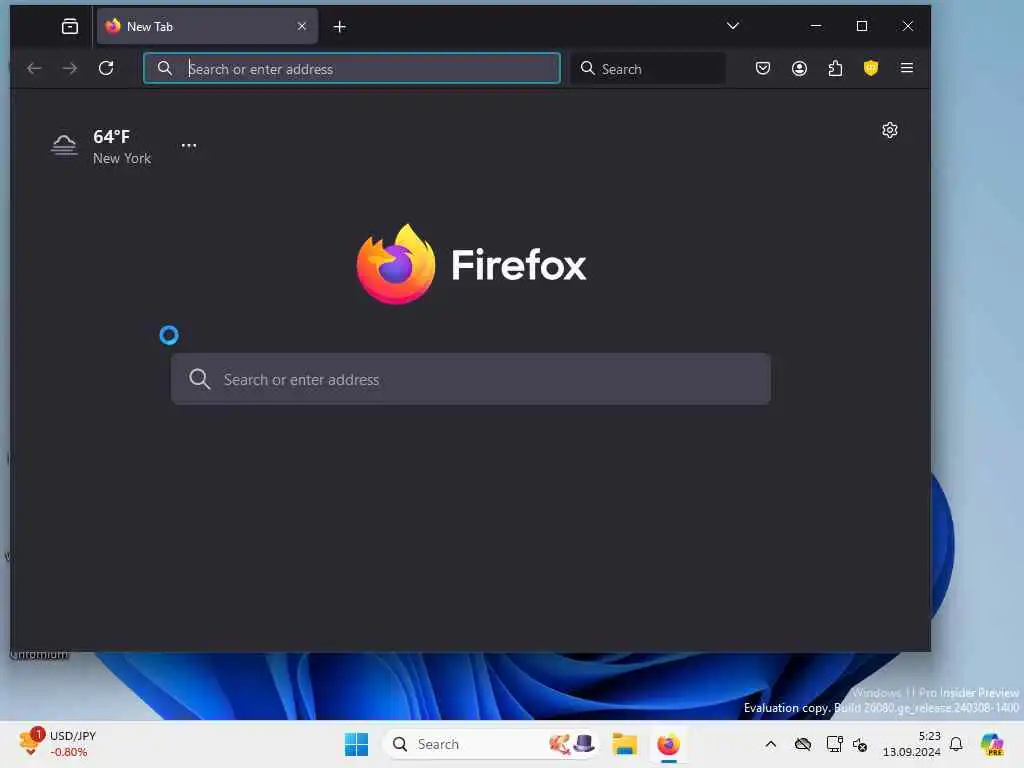Close the New Tab tab
This screenshot has height=768, width=1024.
click(x=302, y=26)
